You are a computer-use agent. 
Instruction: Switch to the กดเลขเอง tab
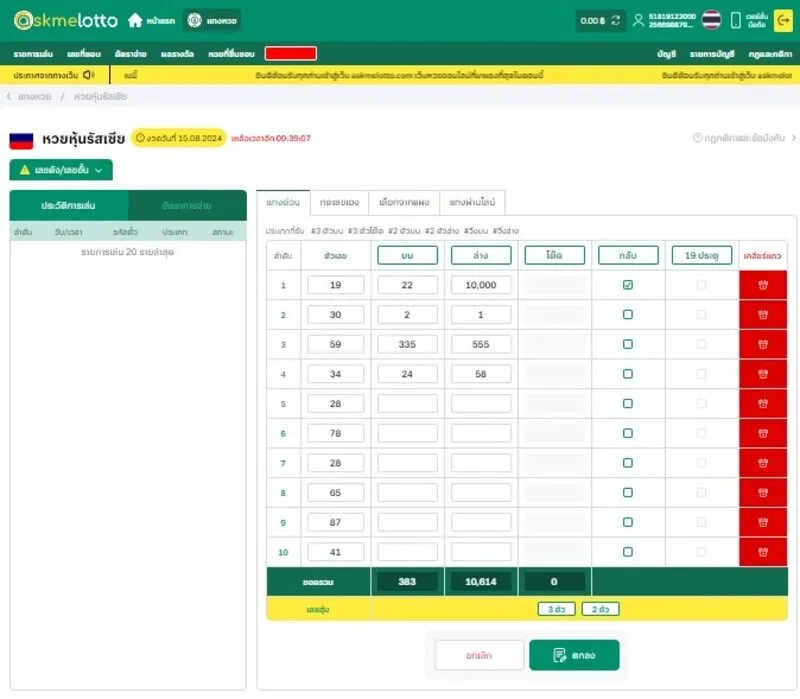[338, 202]
